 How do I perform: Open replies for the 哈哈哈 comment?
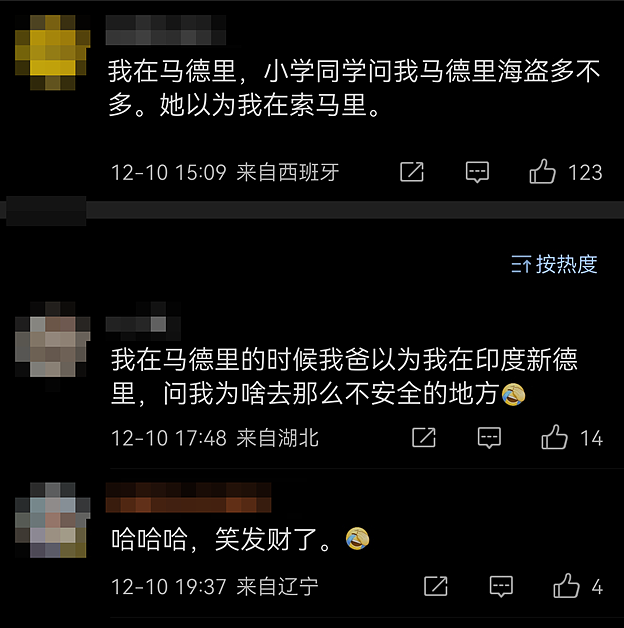tap(501, 586)
